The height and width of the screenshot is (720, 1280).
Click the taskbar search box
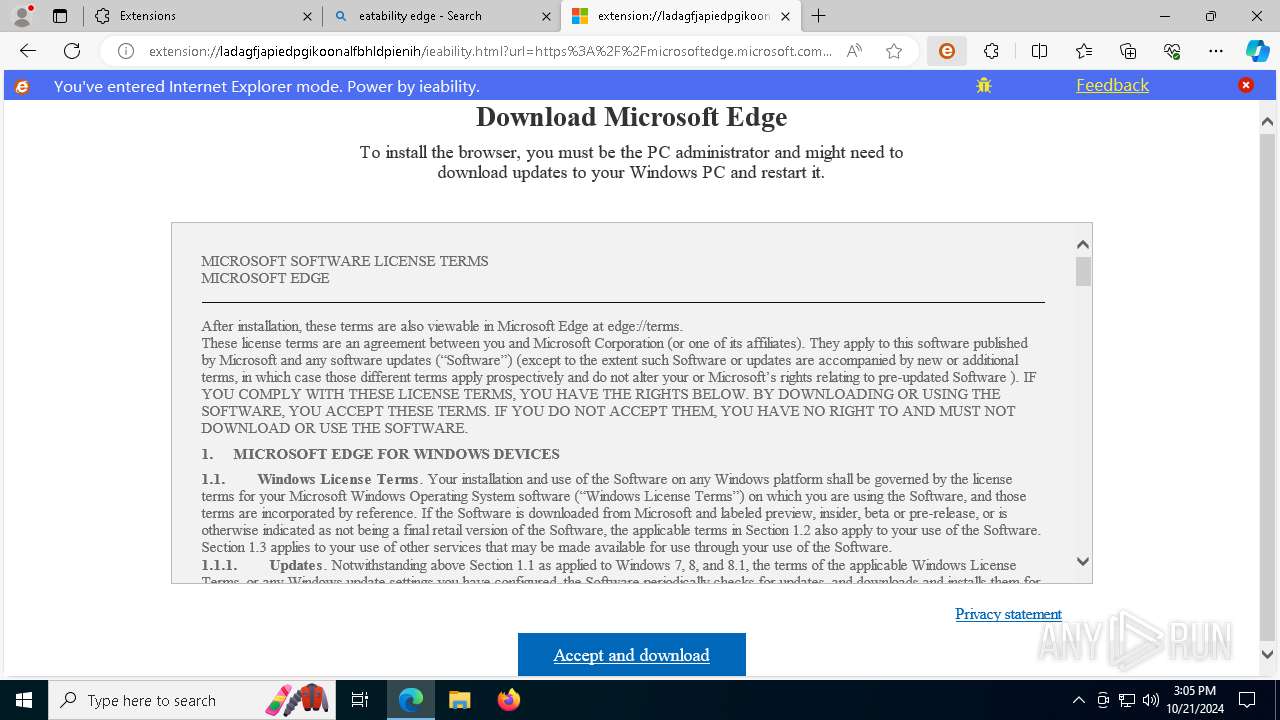click(192, 700)
